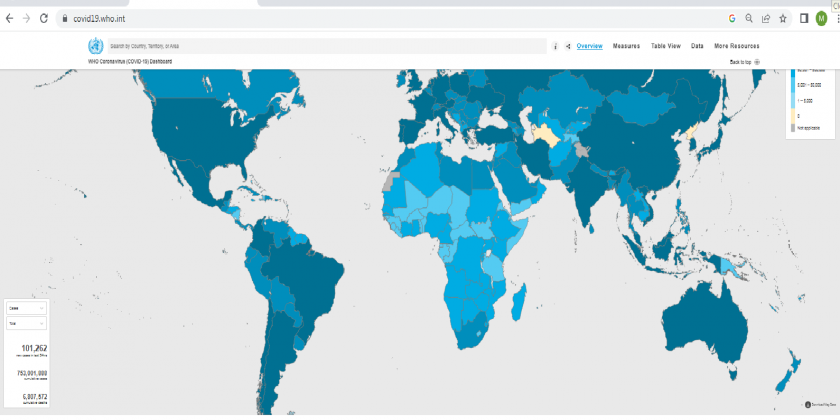Open the Overview tab
Image resolution: width=840 pixels, height=420 pixels.
[589, 46]
